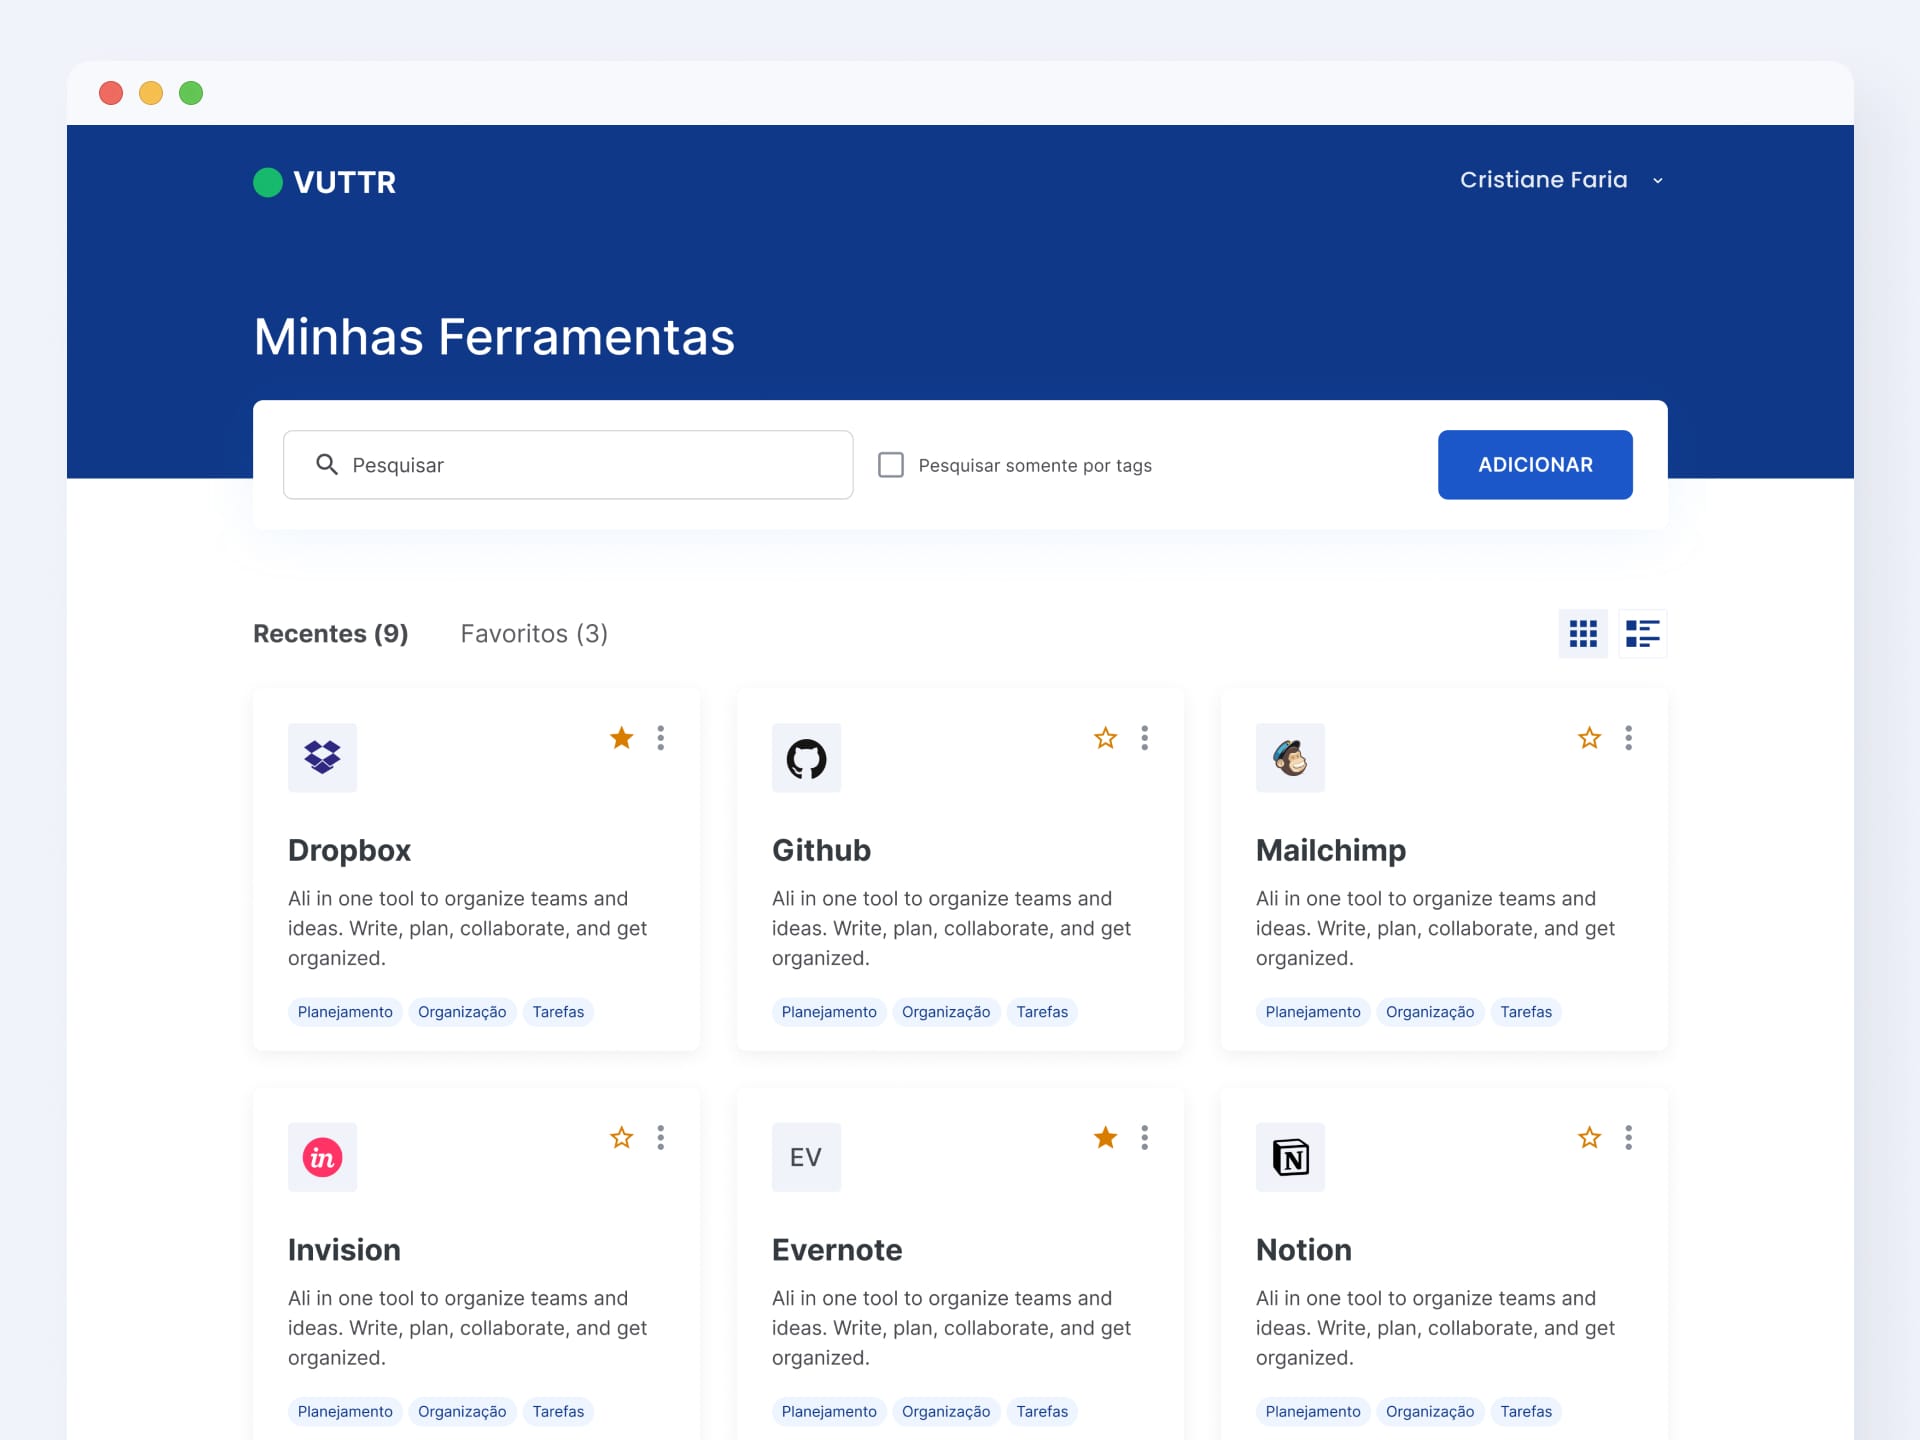Viewport: 1920px width, 1440px height.
Task: Favorite the Mailchimp card star
Action: pyautogui.click(x=1589, y=738)
